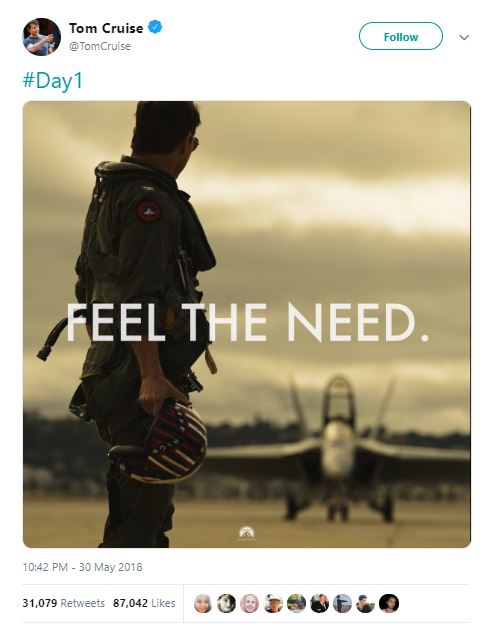
Task: Open the #Day1 hashtag link
Action: 53,80
